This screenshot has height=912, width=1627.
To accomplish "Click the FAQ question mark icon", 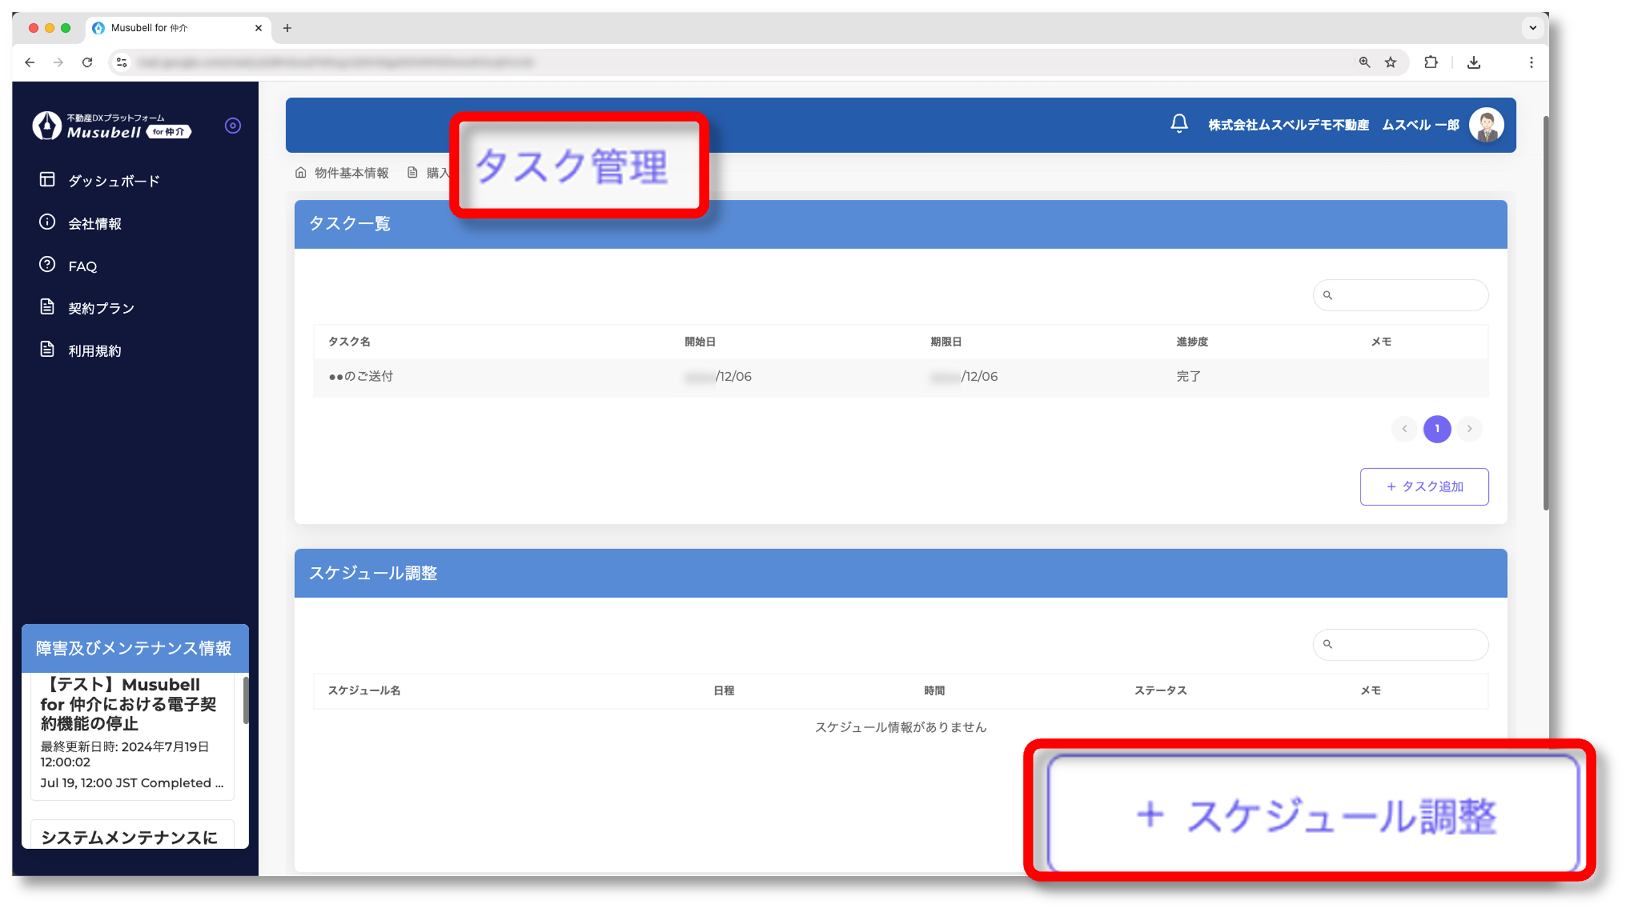I will pyautogui.click(x=47, y=265).
